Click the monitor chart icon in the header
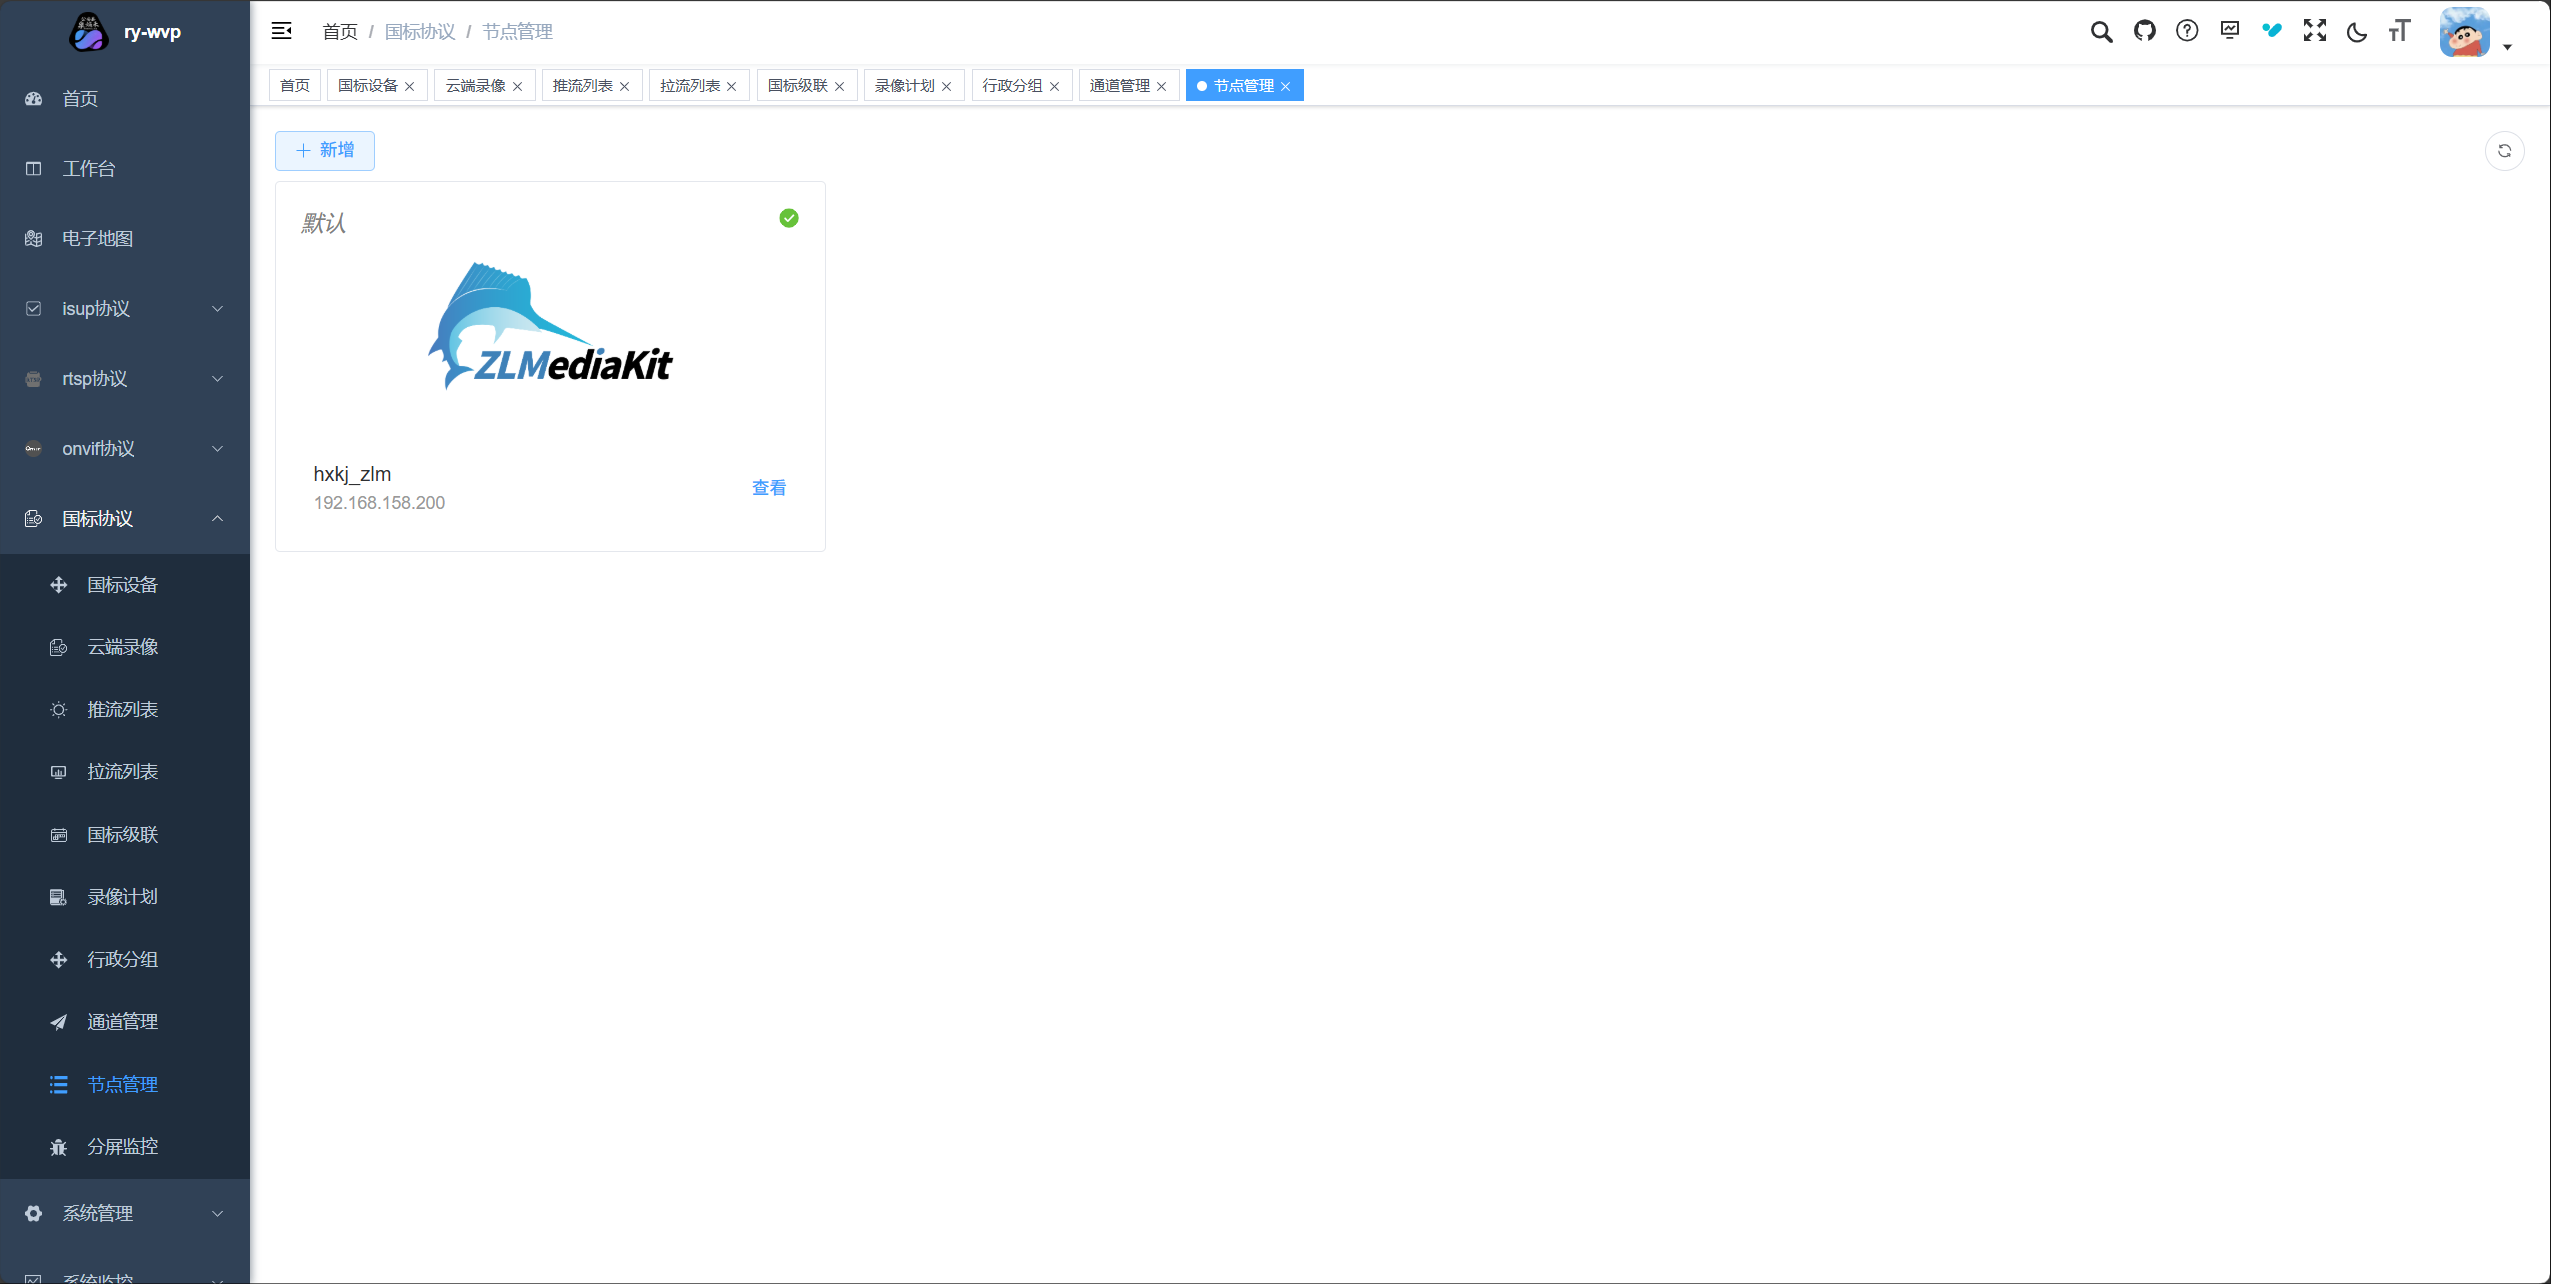2551x1284 pixels. click(x=2229, y=31)
